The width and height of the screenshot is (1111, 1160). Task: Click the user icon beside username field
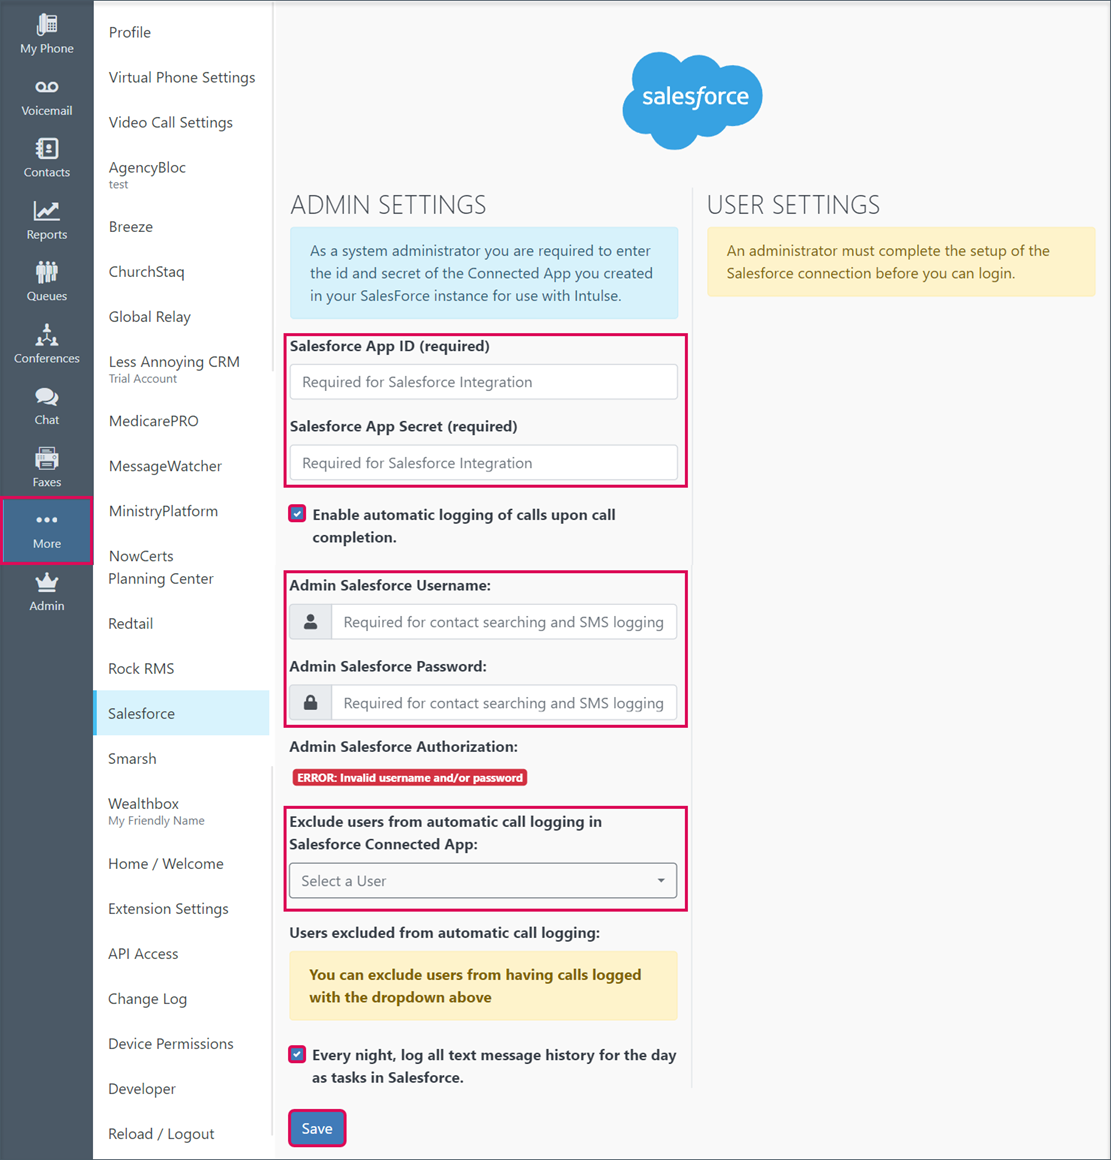311,622
